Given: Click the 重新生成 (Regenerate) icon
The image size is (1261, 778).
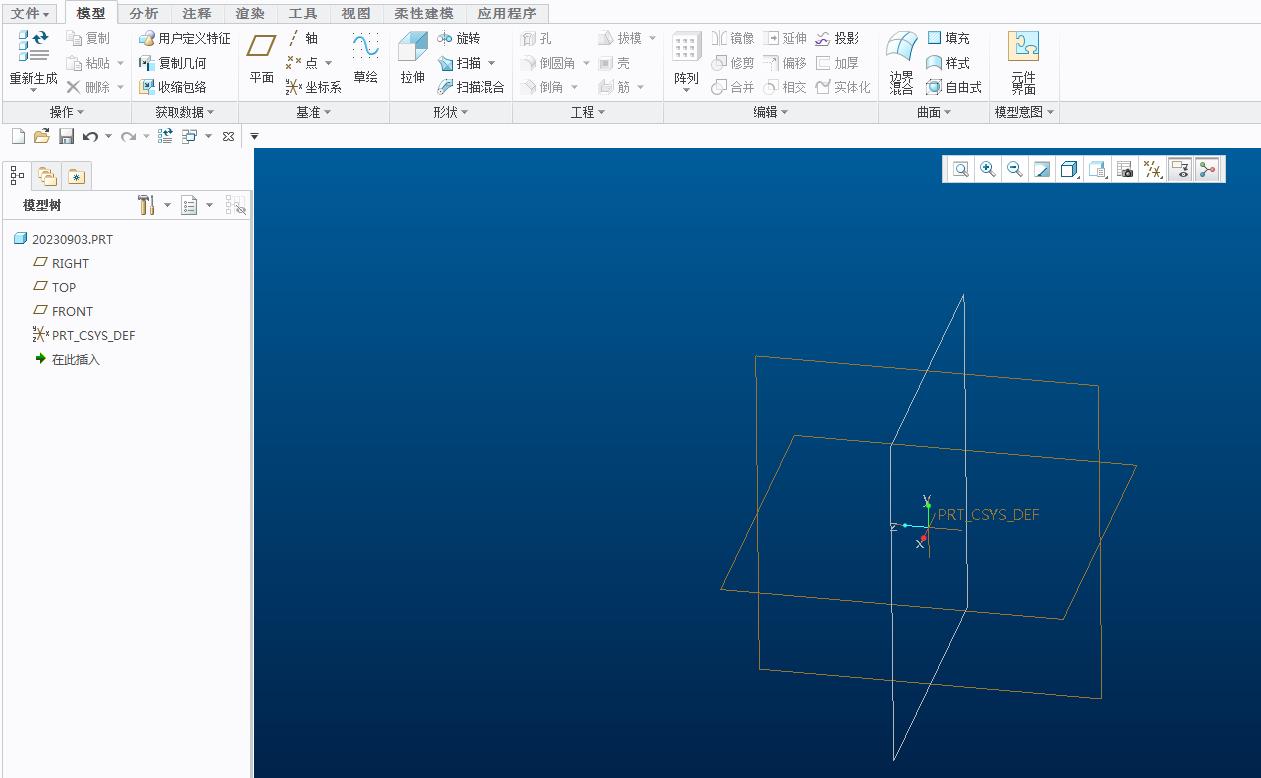Looking at the screenshot, I should point(33,46).
